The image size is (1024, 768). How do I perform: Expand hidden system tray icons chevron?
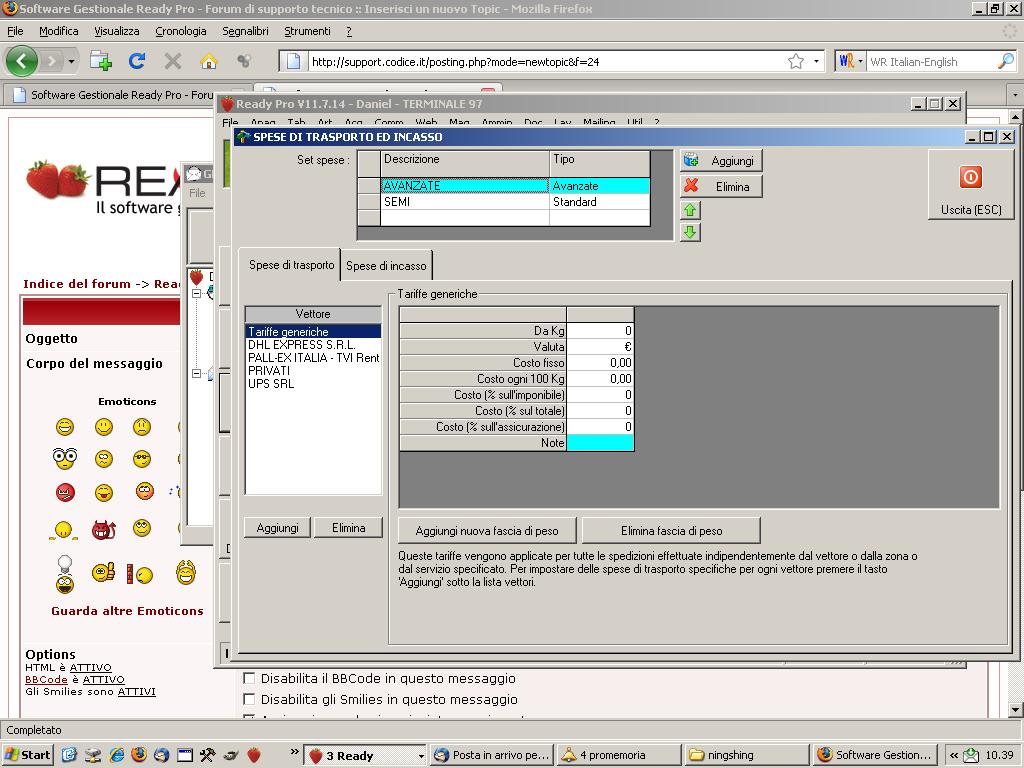tap(954, 755)
